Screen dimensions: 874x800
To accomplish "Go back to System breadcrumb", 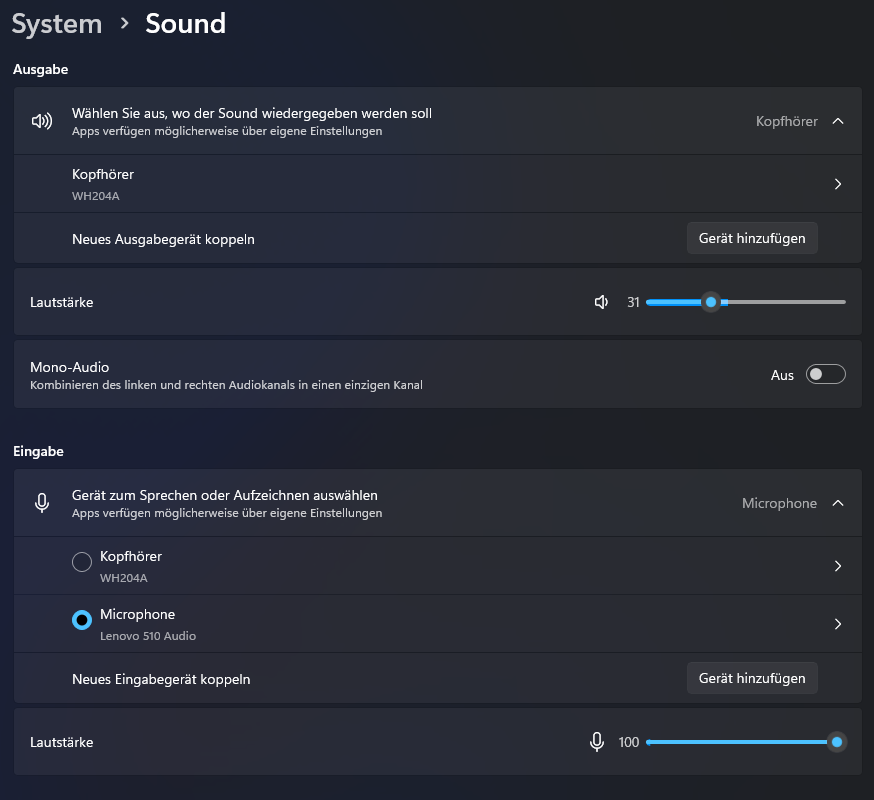I will (x=57, y=23).
